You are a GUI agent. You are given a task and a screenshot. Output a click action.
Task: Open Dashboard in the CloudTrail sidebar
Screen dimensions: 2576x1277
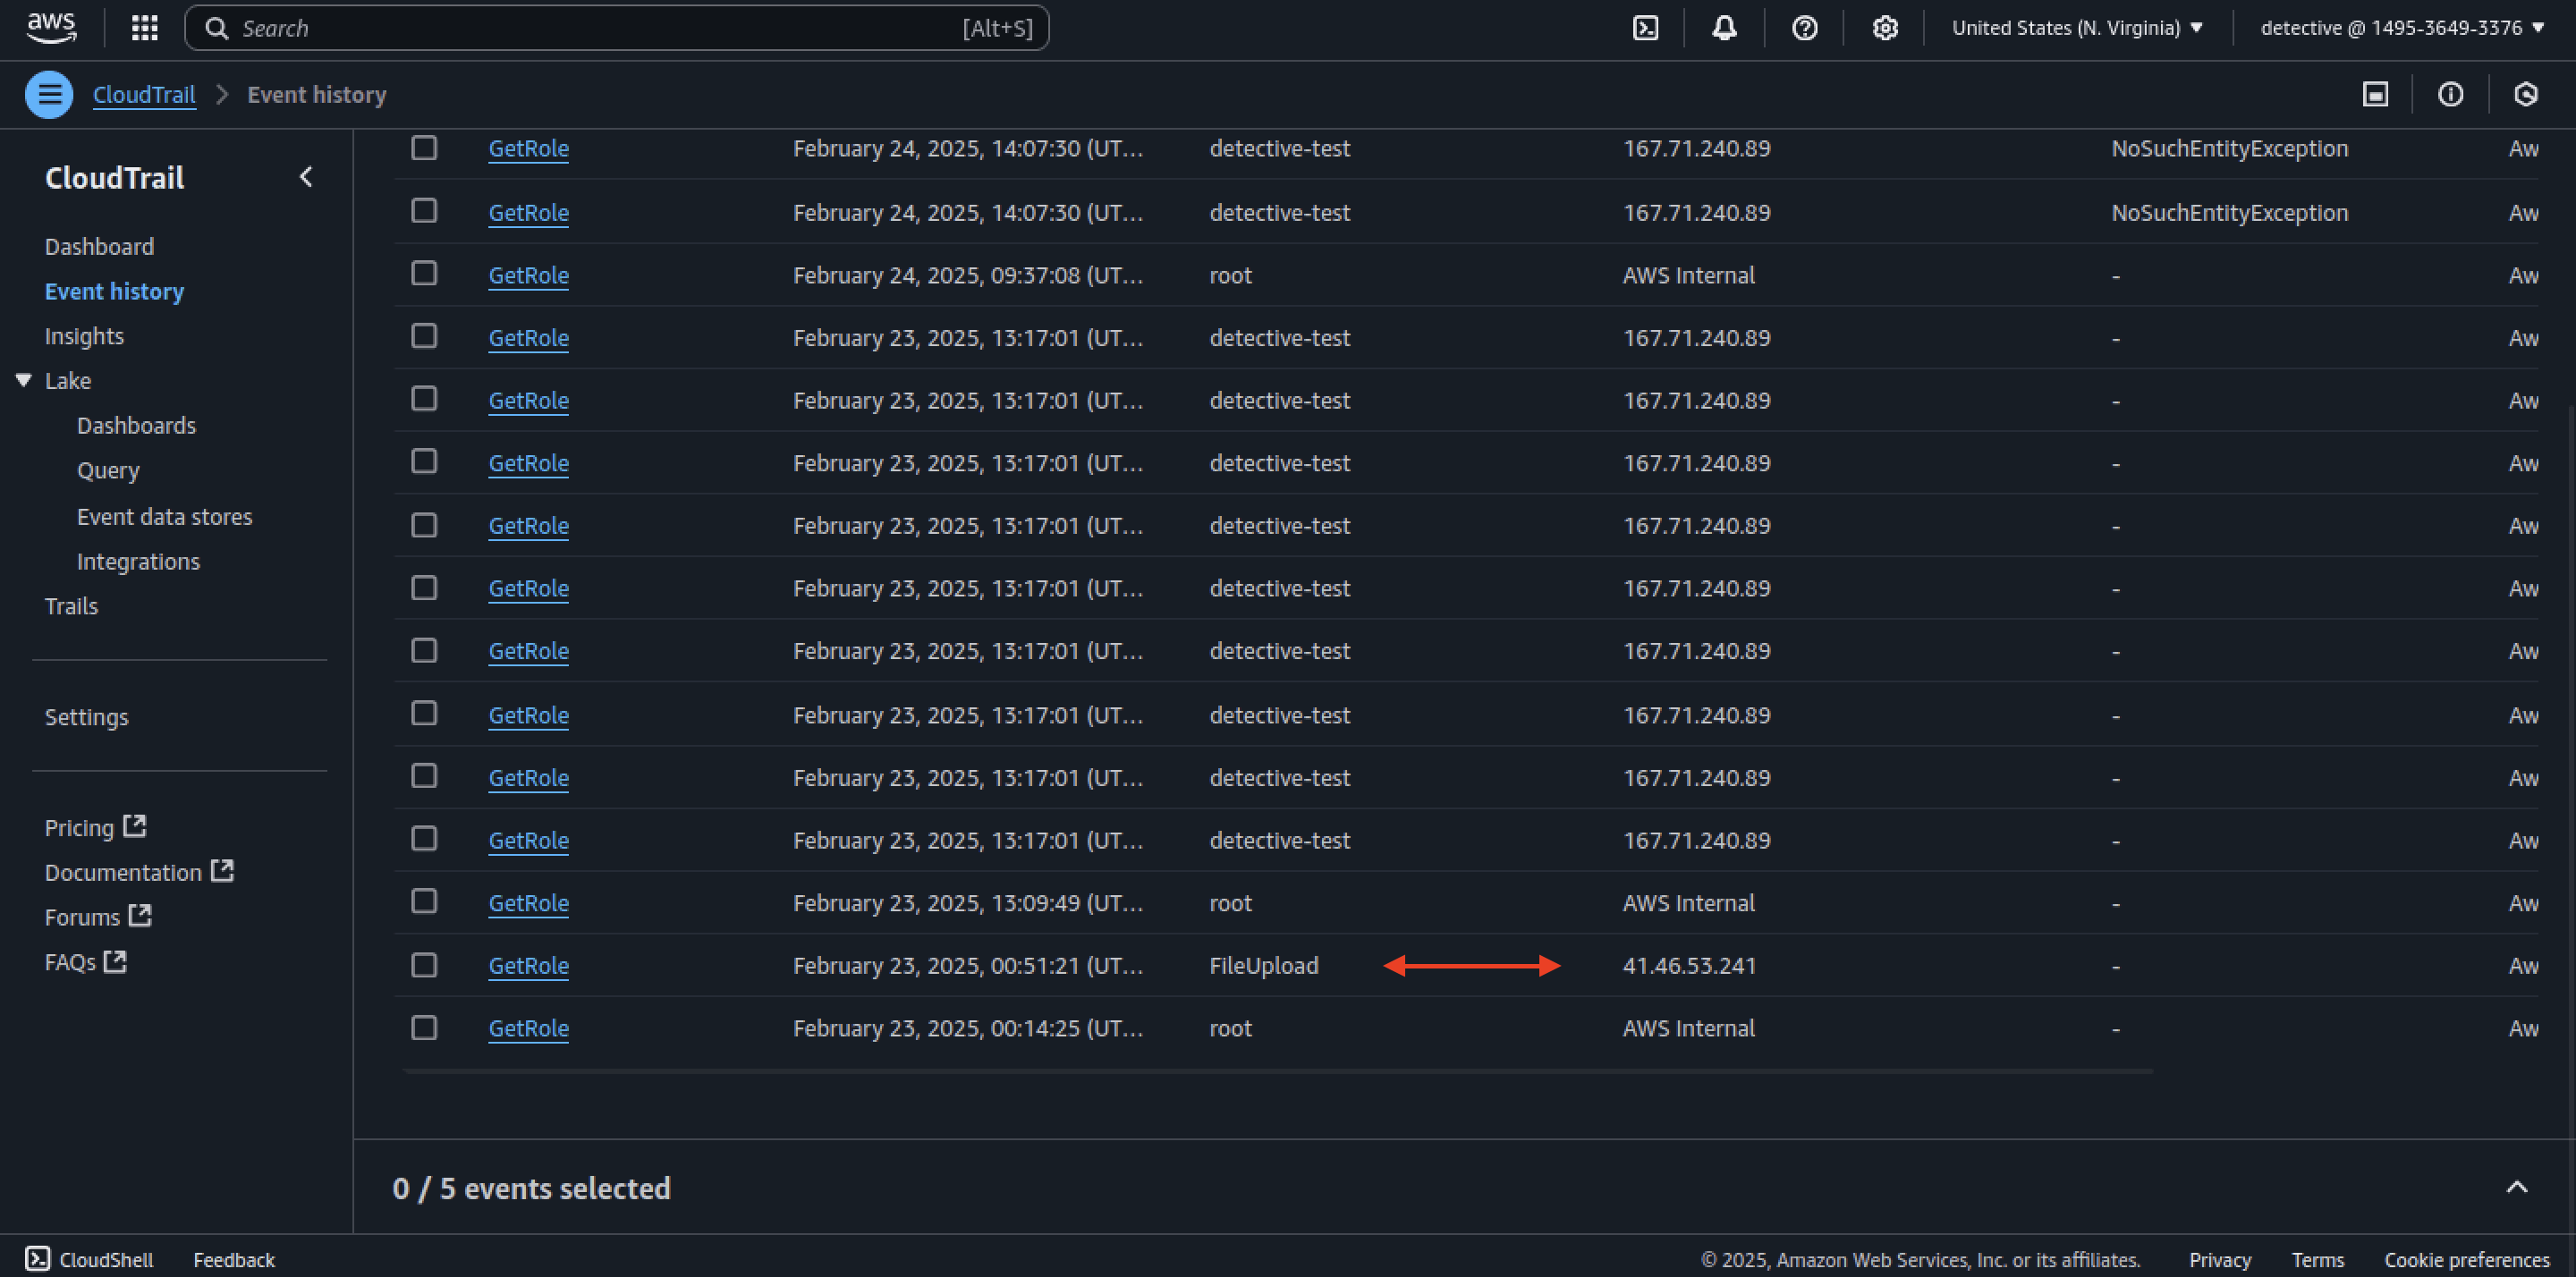pyautogui.click(x=99, y=247)
